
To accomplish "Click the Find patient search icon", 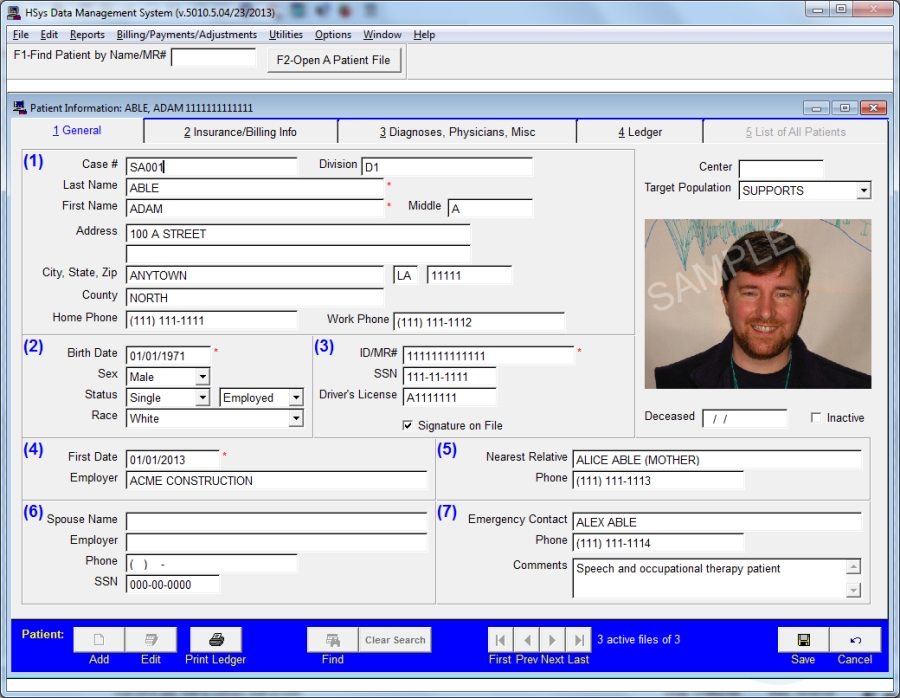I will [x=332, y=640].
